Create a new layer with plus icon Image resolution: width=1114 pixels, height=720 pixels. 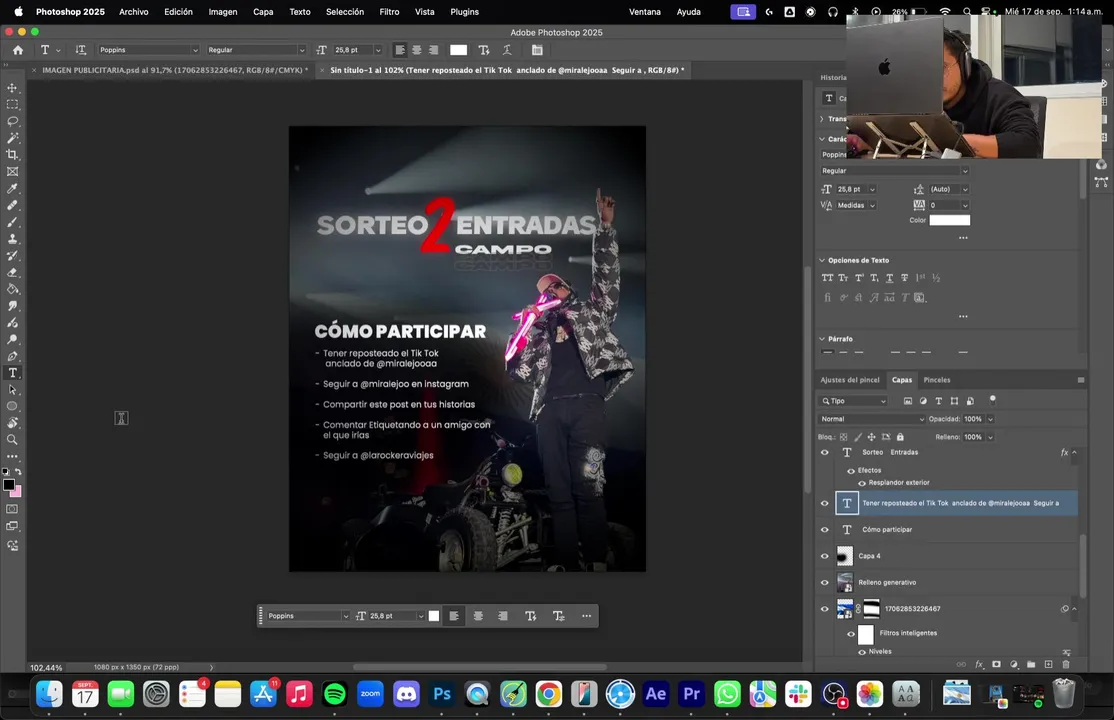1048,665
